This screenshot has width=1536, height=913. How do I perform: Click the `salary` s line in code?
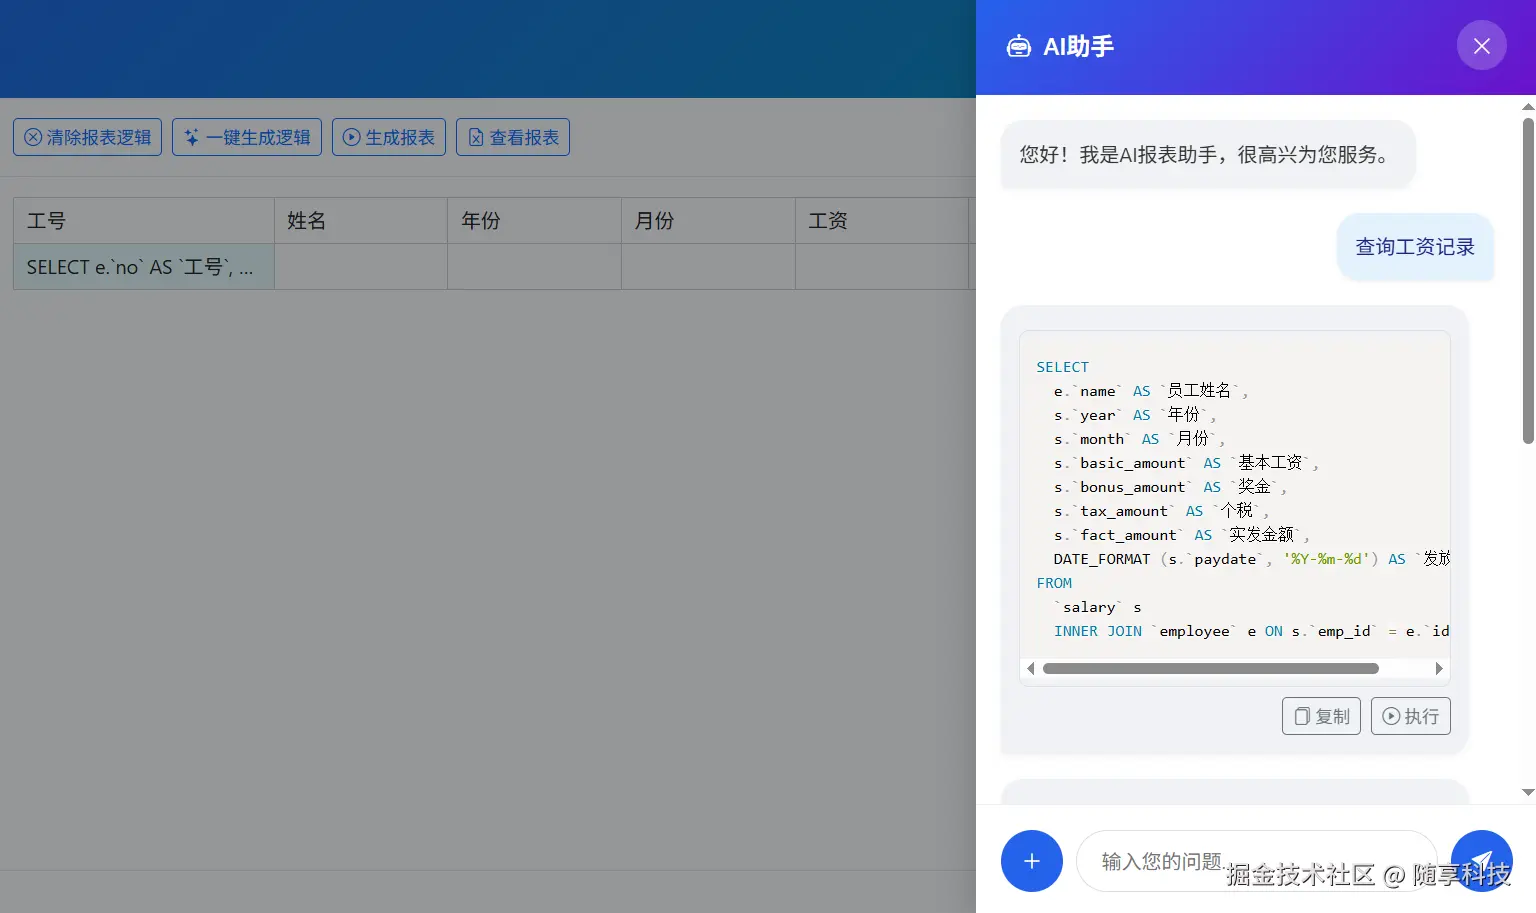click(1097, 607)
